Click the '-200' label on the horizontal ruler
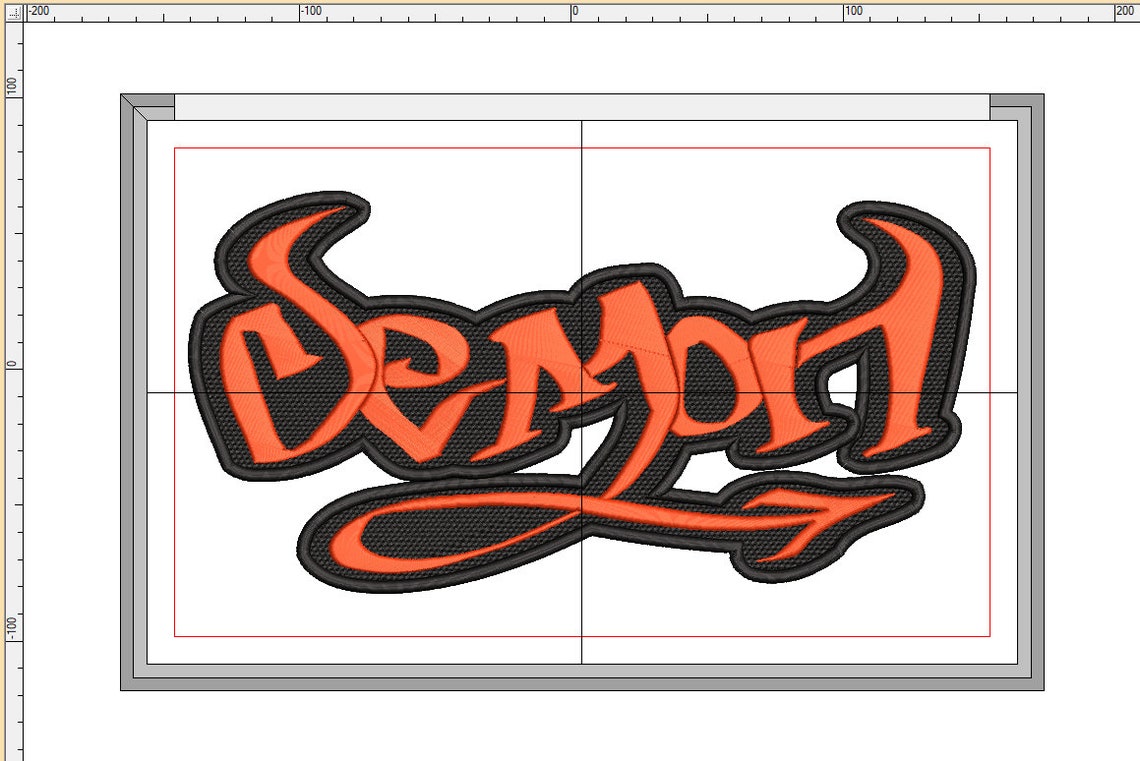Screen dimensions: 1140x761 38,8
